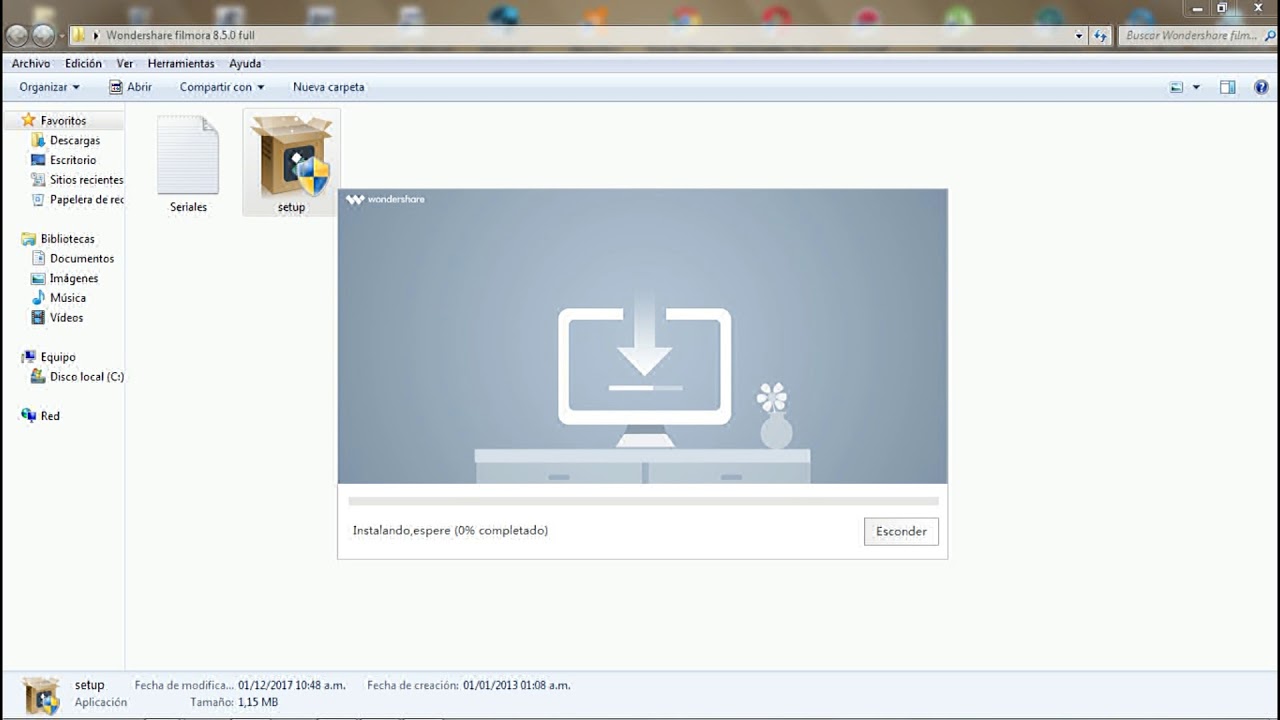
Task: Toggle the preview pane button
Action: pos(1228,88)
